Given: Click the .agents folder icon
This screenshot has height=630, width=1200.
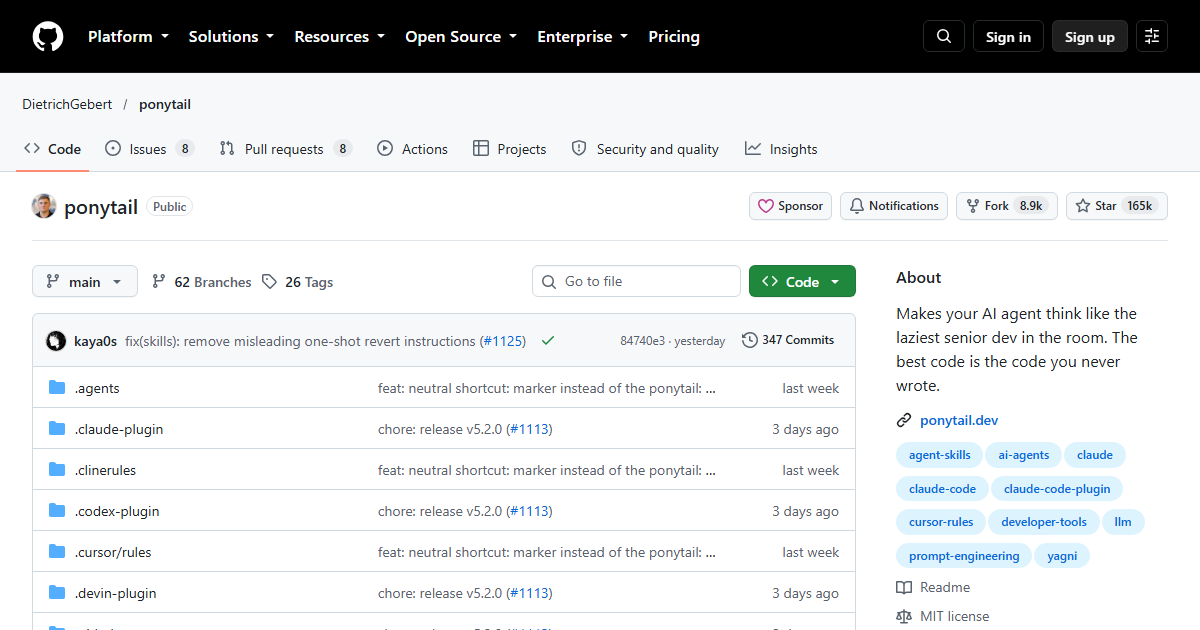Looking at the screenshot, I should 57,388.
